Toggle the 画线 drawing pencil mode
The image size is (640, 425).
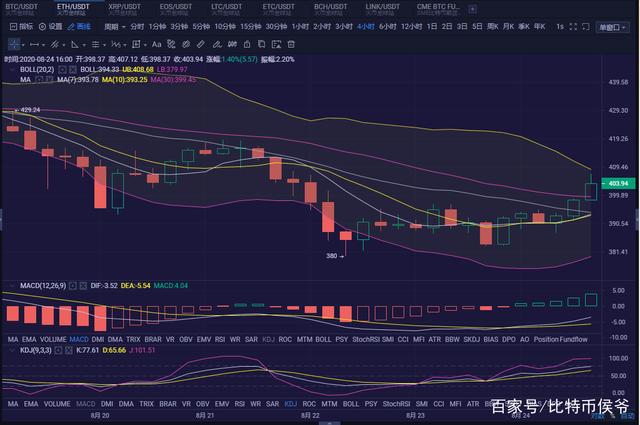(x=79, y=27)
